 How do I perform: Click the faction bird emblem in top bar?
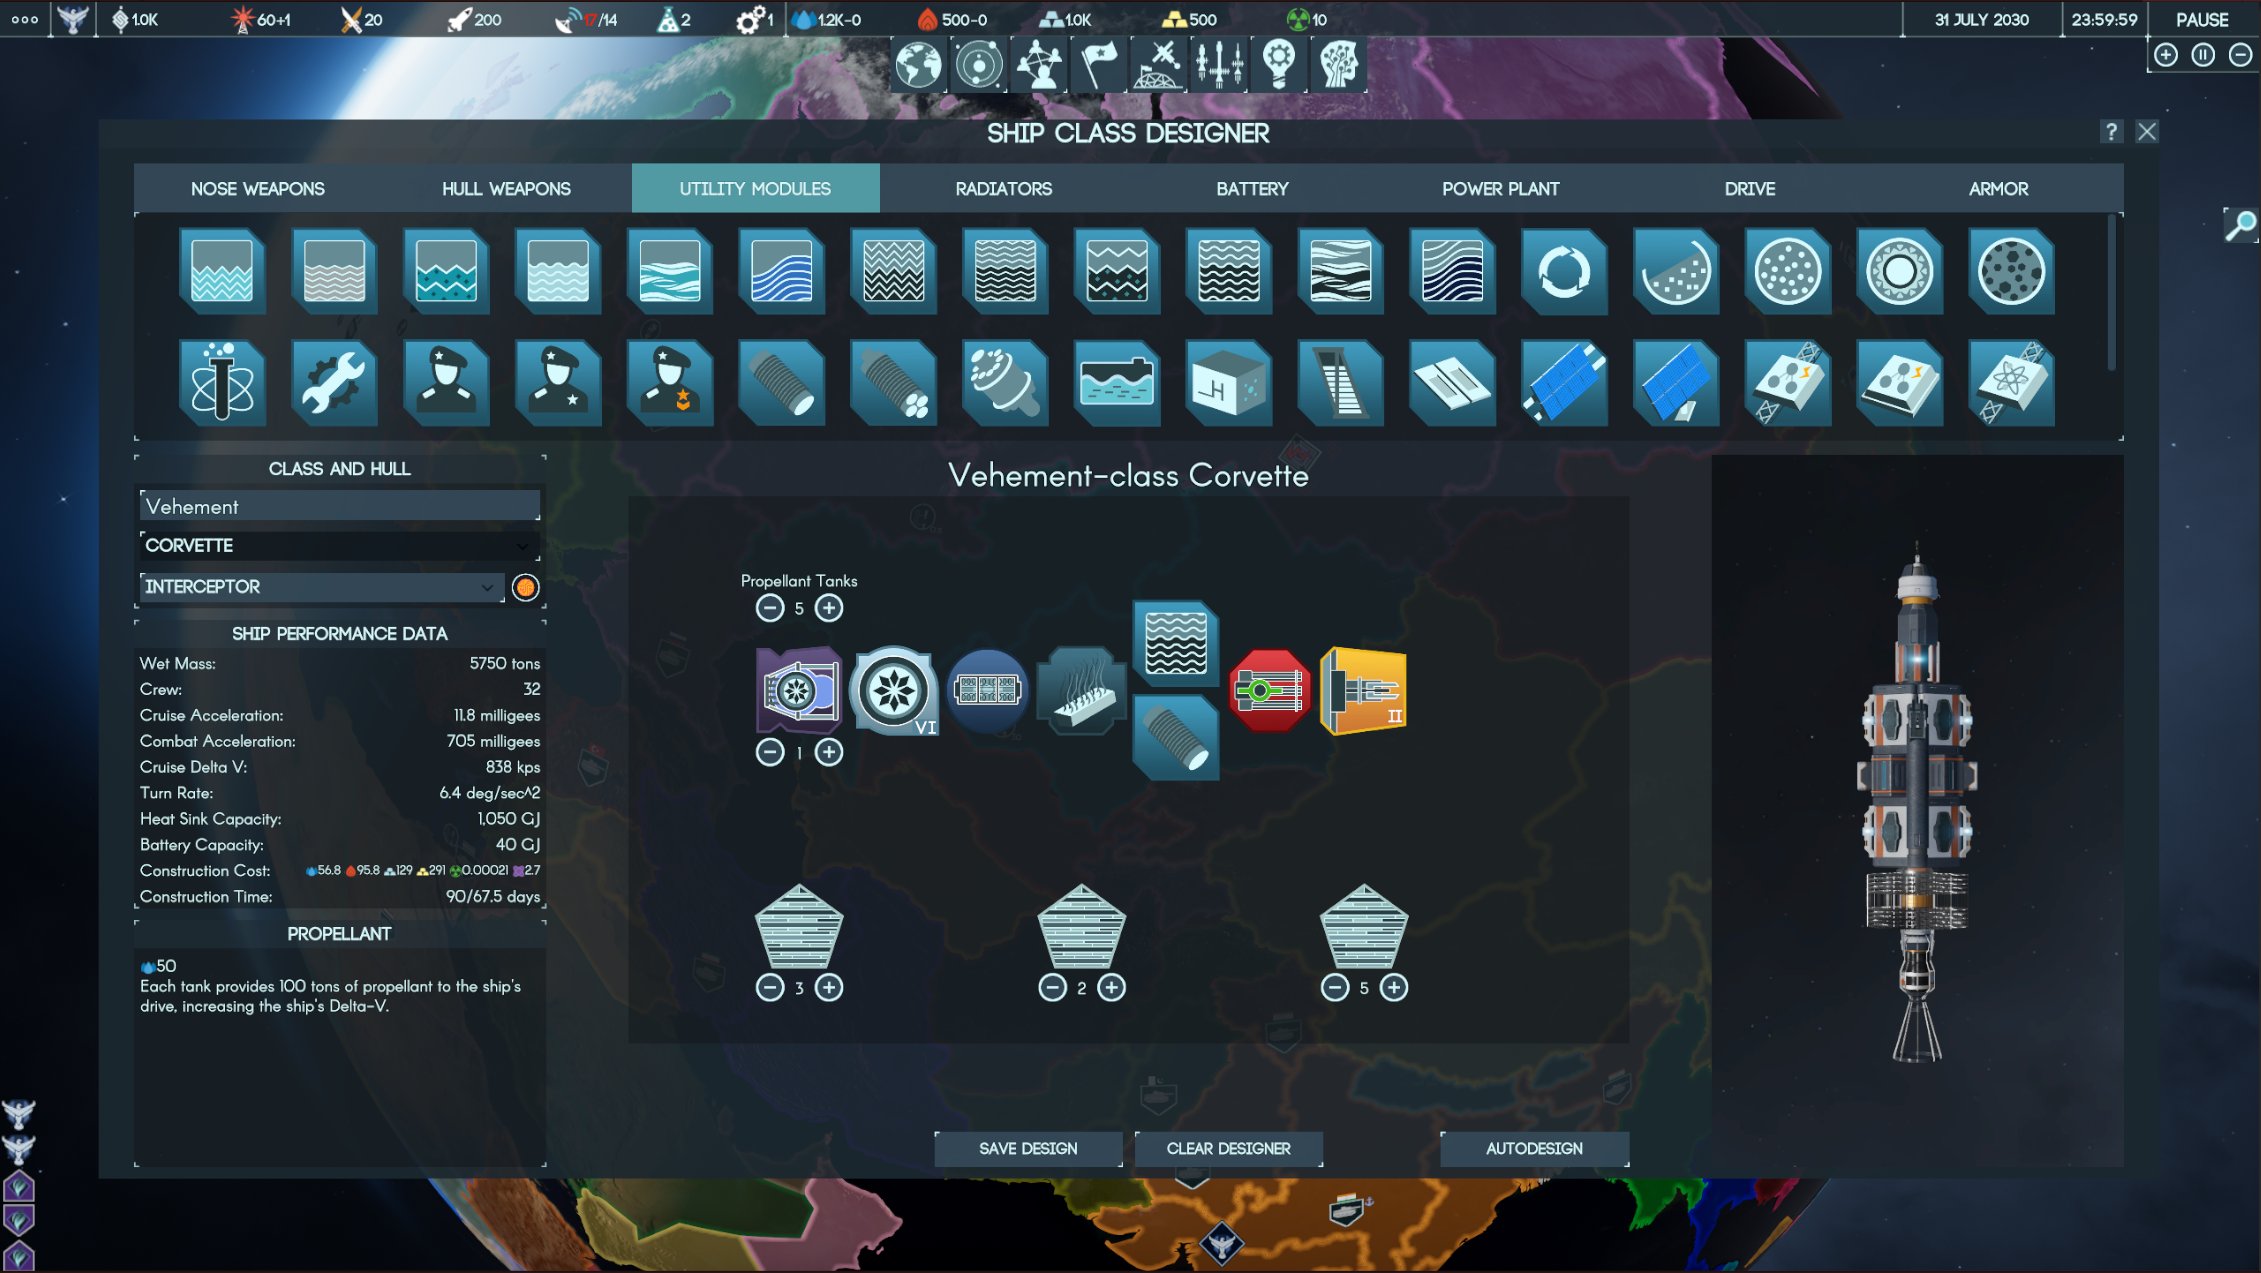coord(72,19)
